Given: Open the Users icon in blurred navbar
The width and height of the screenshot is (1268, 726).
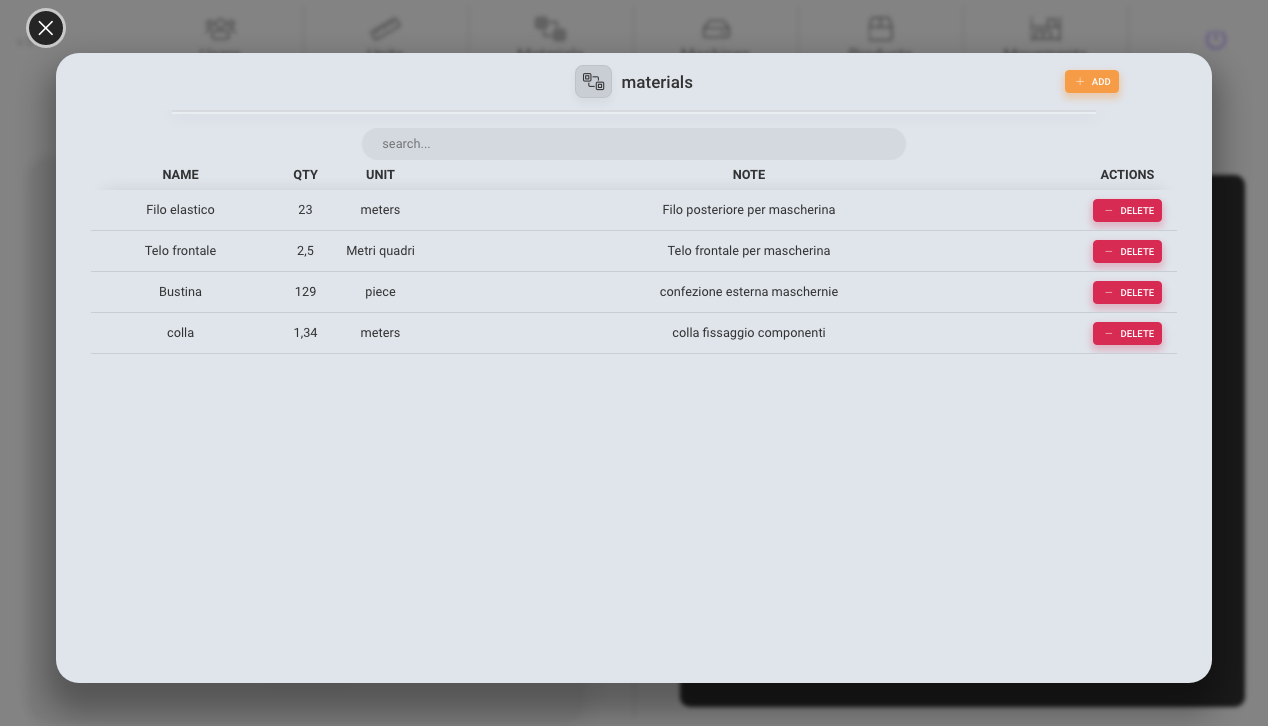Looking at the screenshot, I should tap(220, 30).
